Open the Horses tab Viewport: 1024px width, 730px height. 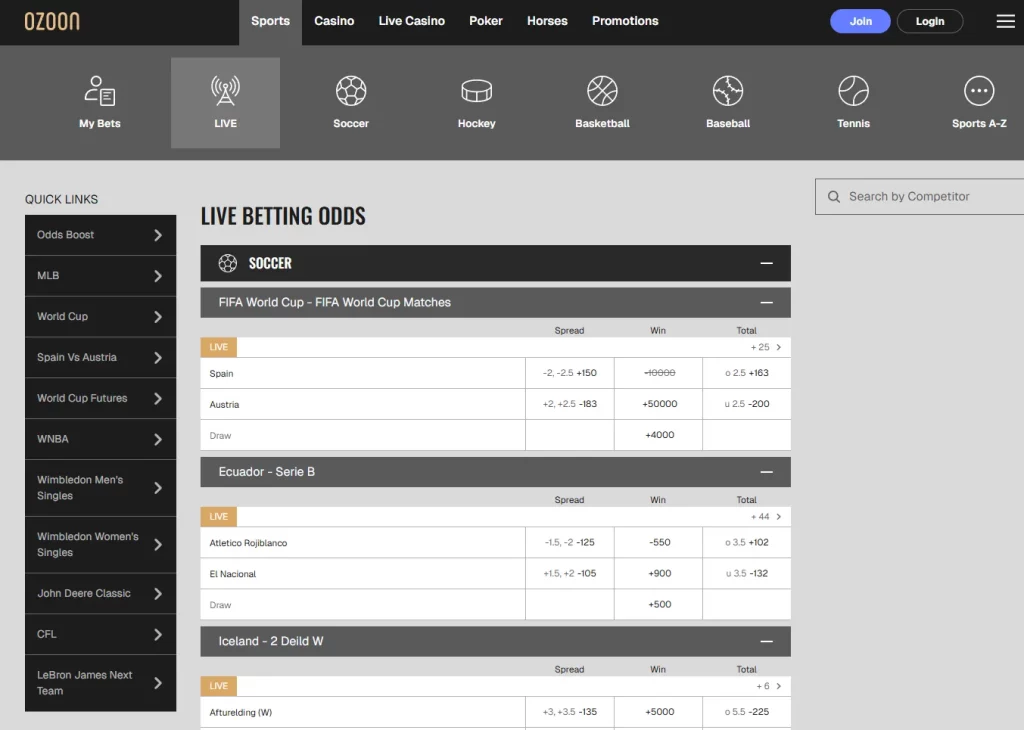[x=547, y=22]
